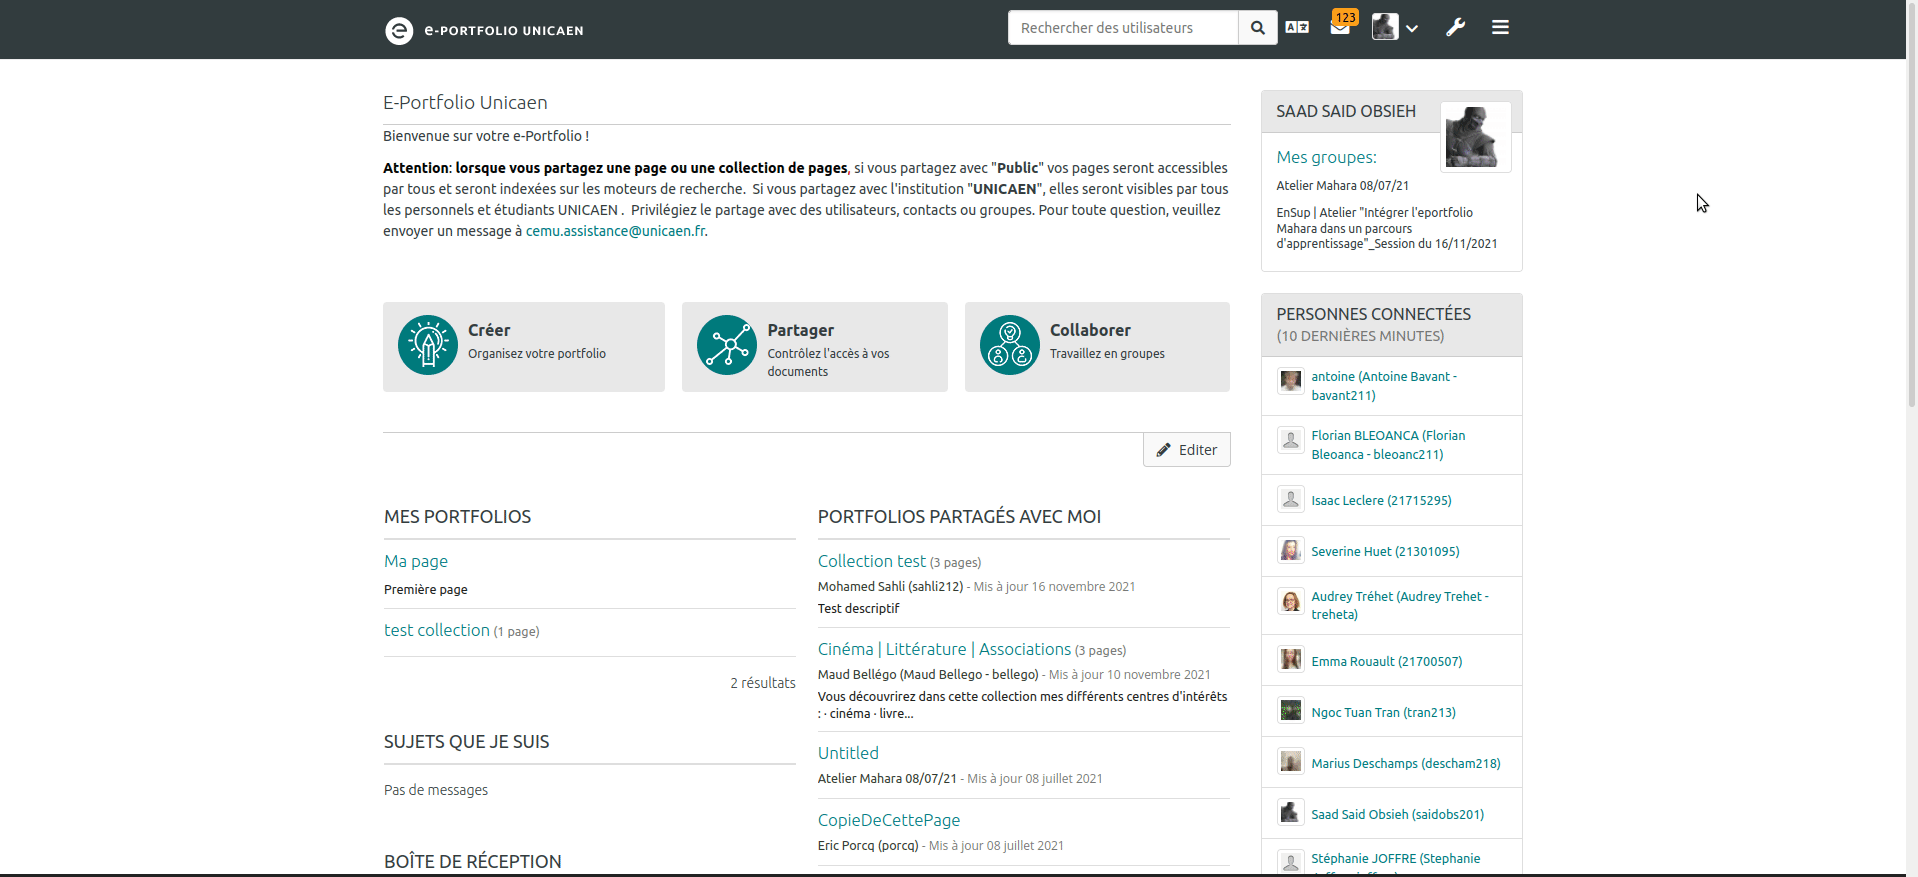
Task: Click the Partager network icon
Action: pos(727,346)
